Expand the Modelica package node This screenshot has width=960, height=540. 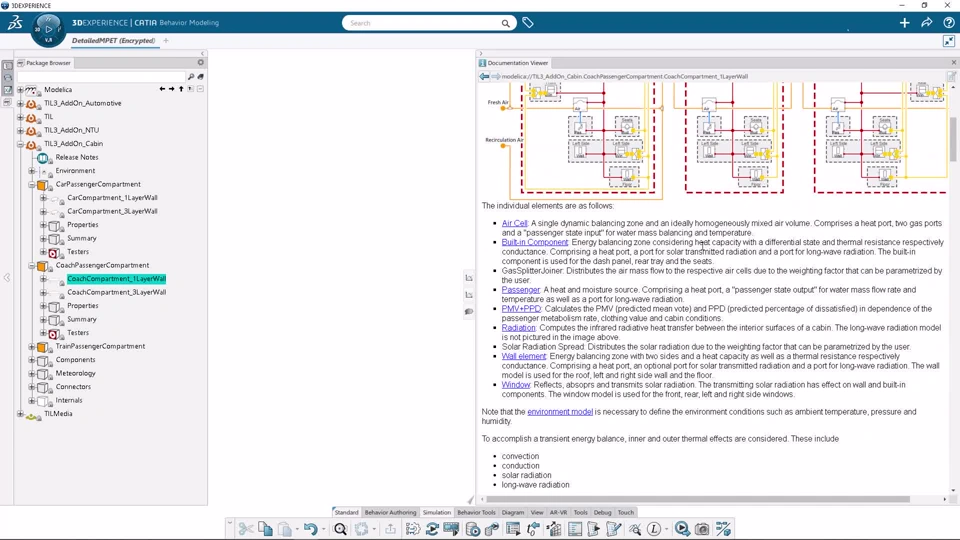click(20, 89)
